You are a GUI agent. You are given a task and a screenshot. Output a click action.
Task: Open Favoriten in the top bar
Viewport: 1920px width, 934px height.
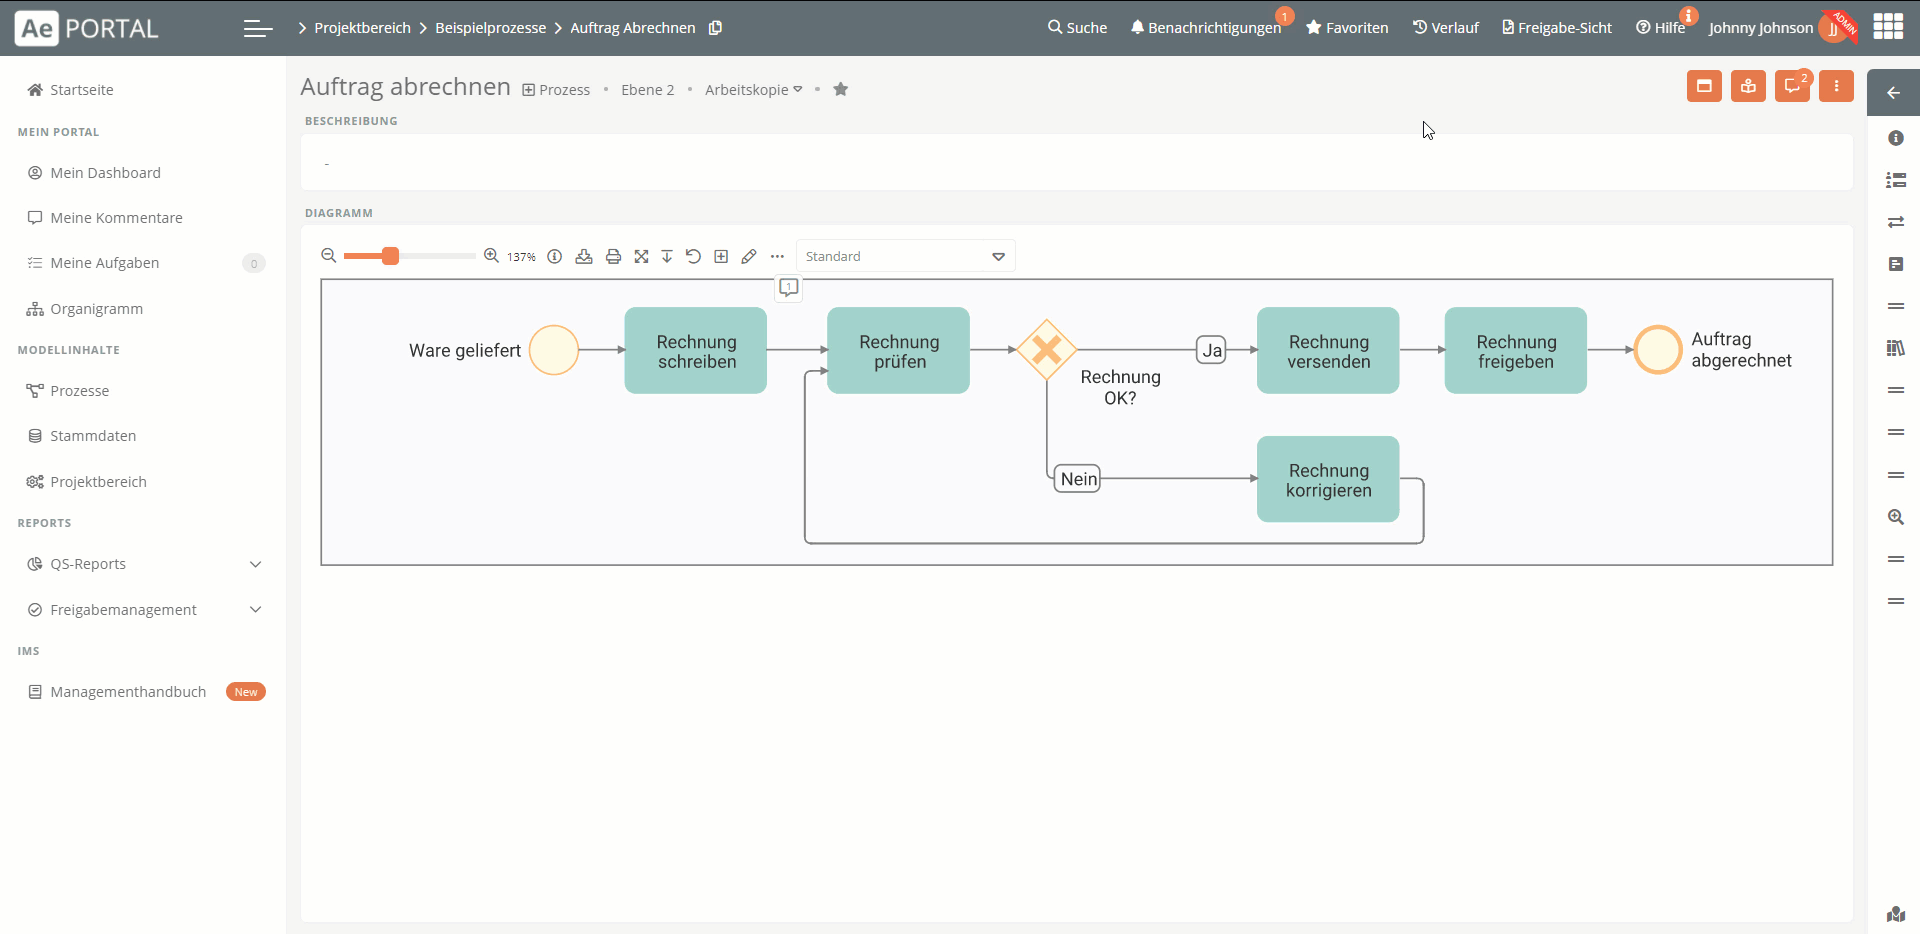pos(1347,28)
